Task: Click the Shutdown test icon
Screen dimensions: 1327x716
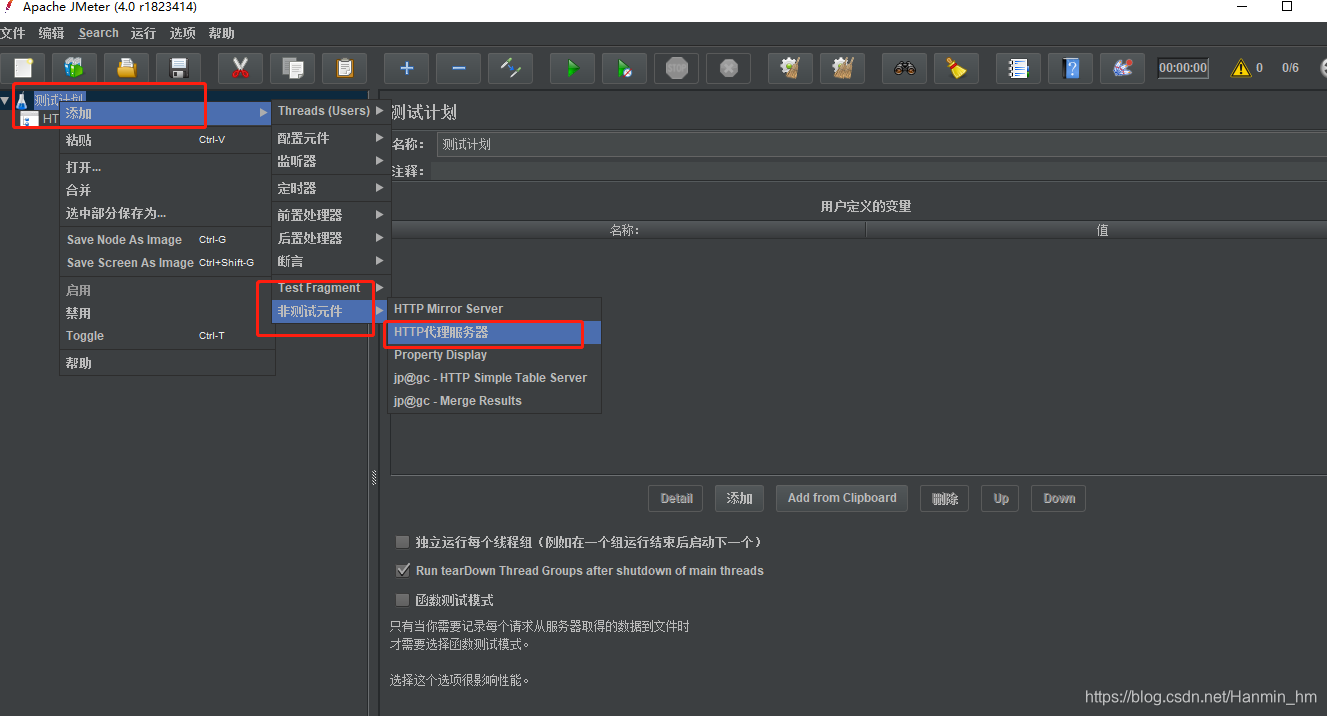Action: click(x=728, y=69)
